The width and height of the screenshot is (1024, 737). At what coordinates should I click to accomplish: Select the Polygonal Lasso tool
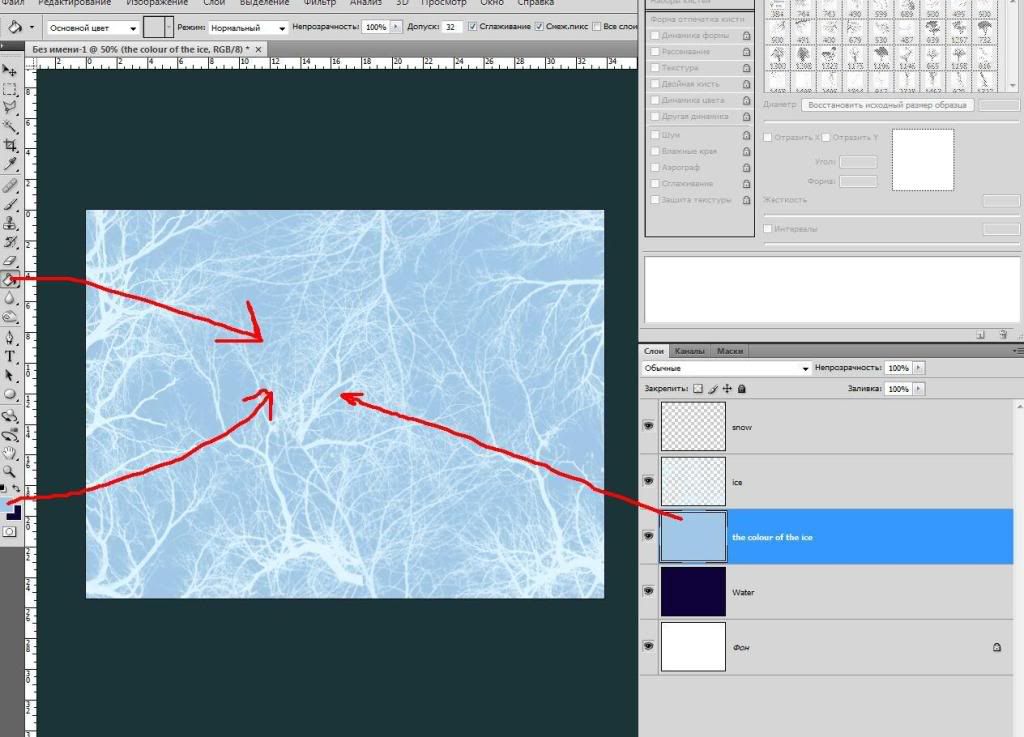(x=10, y=108)
